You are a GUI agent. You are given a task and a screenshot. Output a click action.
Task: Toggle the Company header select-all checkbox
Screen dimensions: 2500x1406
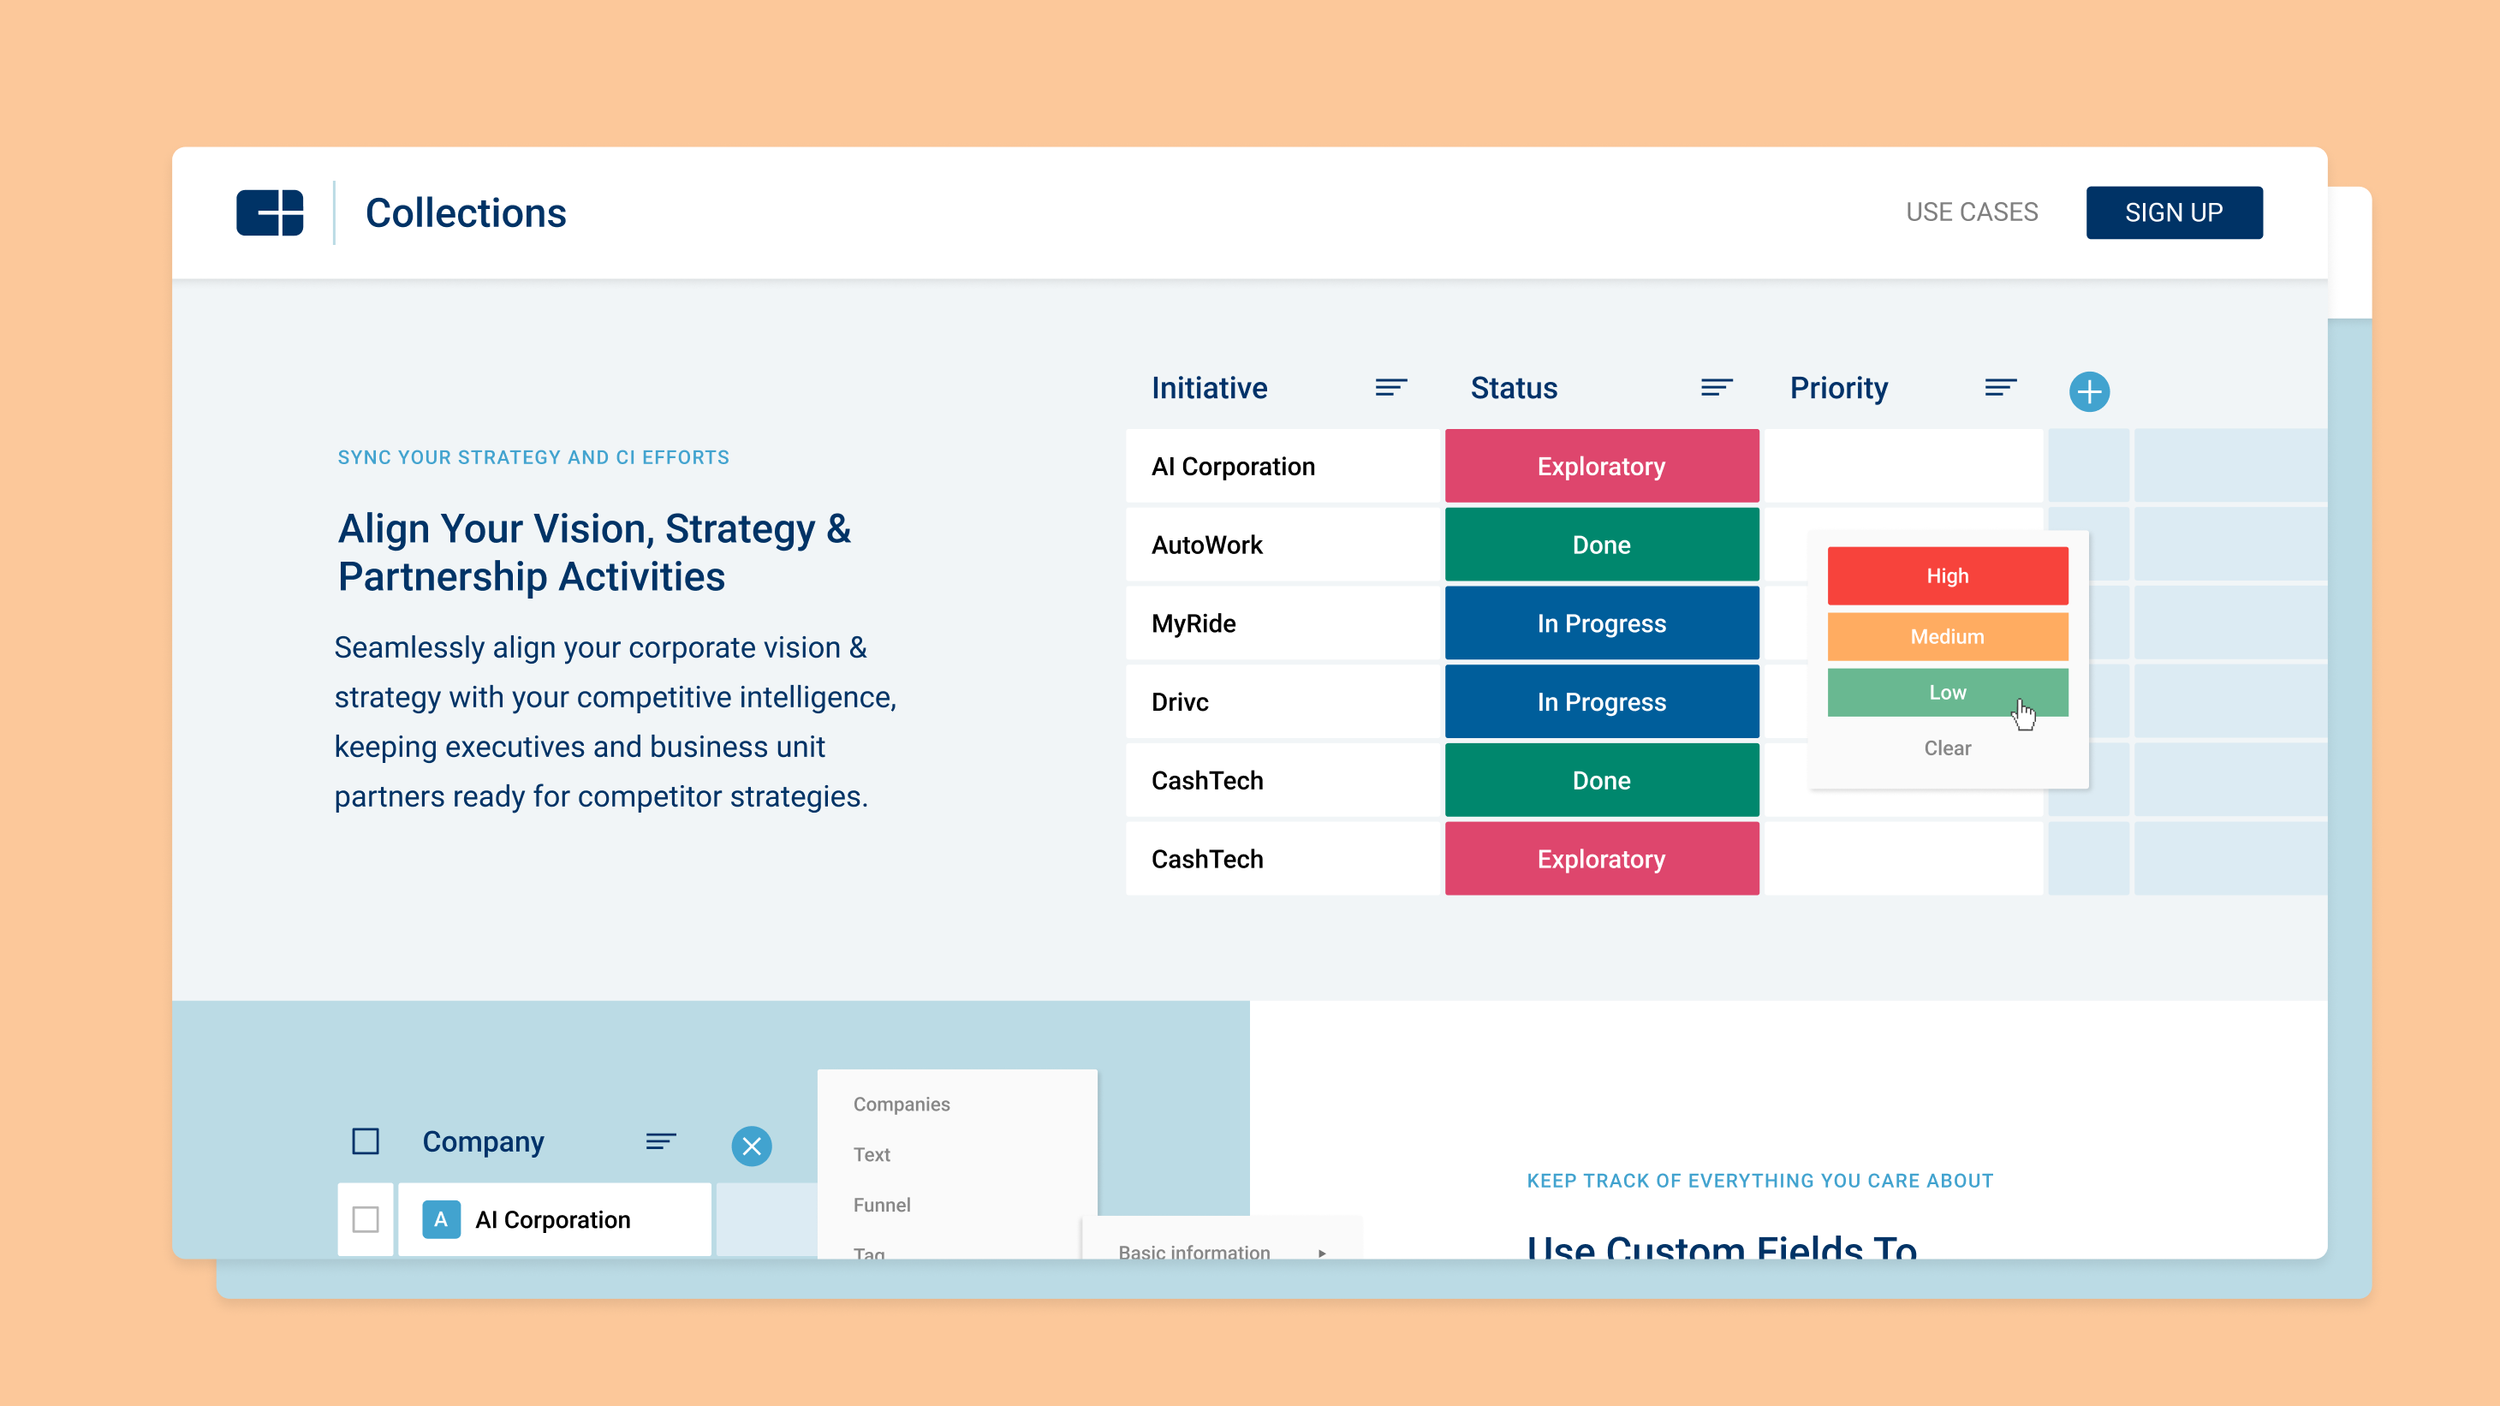[366, 1141]
